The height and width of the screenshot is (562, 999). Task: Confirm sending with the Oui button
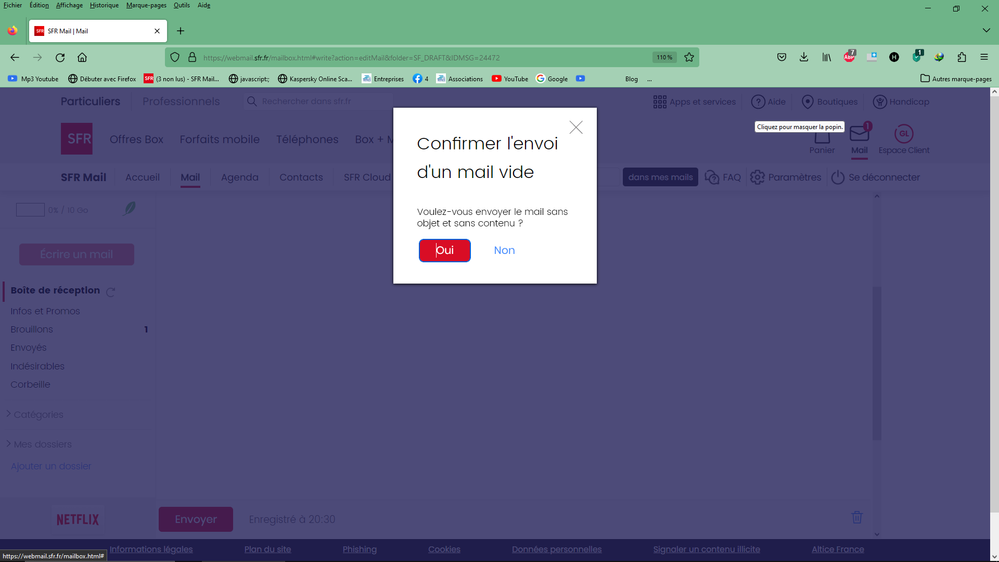pyautogui.click(x=445, y=250)
